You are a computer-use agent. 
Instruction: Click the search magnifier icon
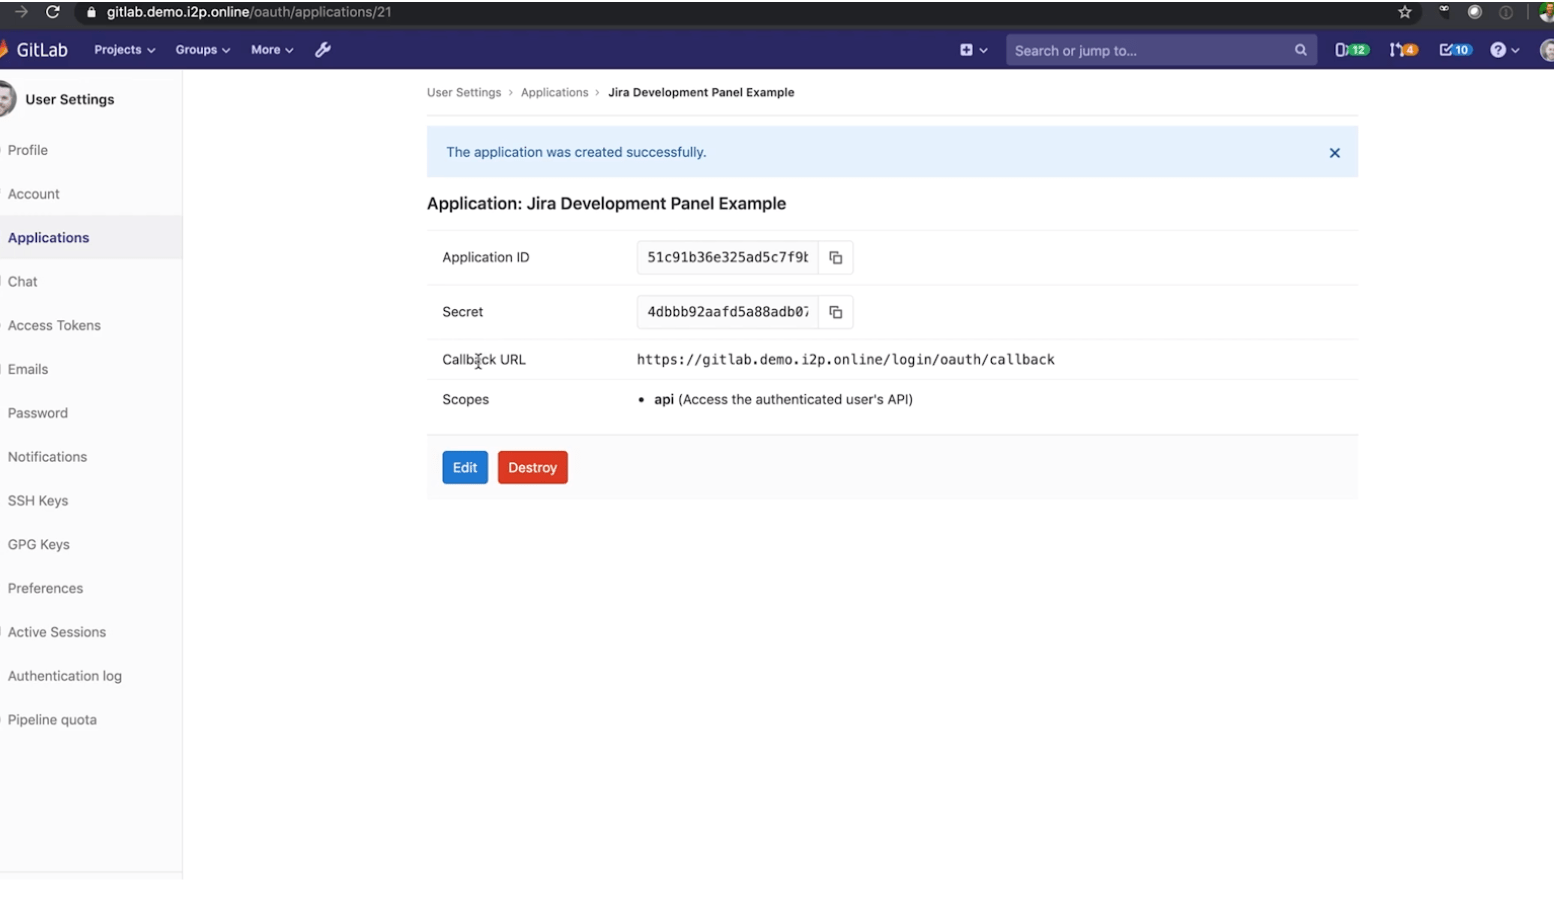[1300, 50]
